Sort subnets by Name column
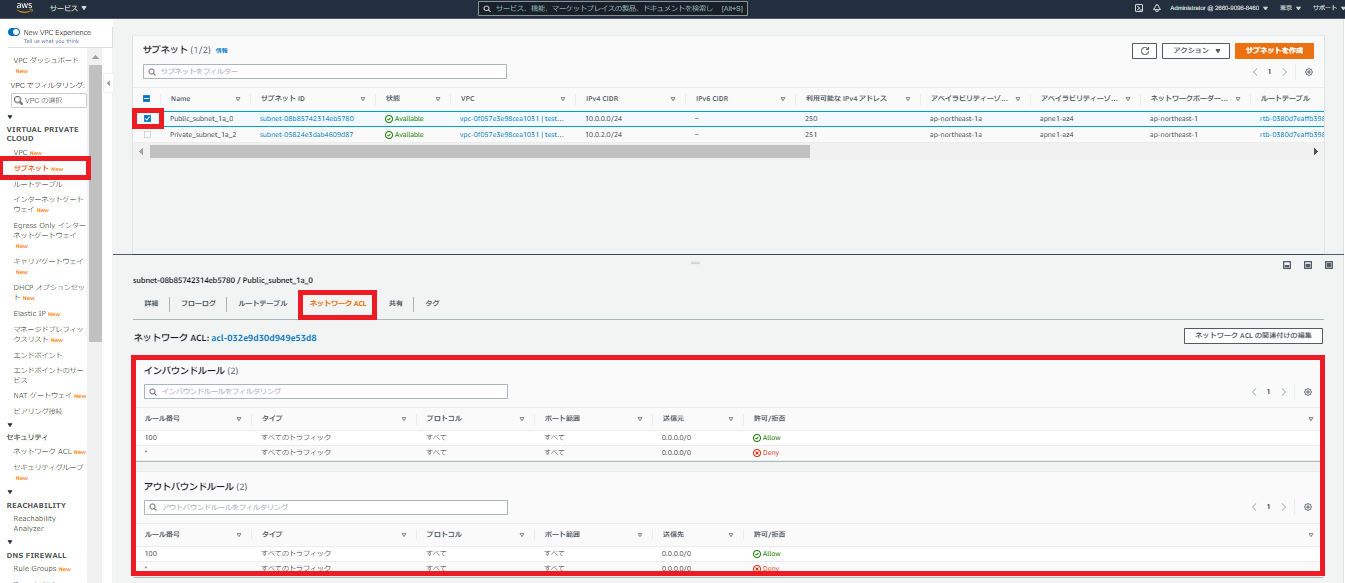Image resolution: width=1345 pixels, height=583 pixels. point(238,99)
